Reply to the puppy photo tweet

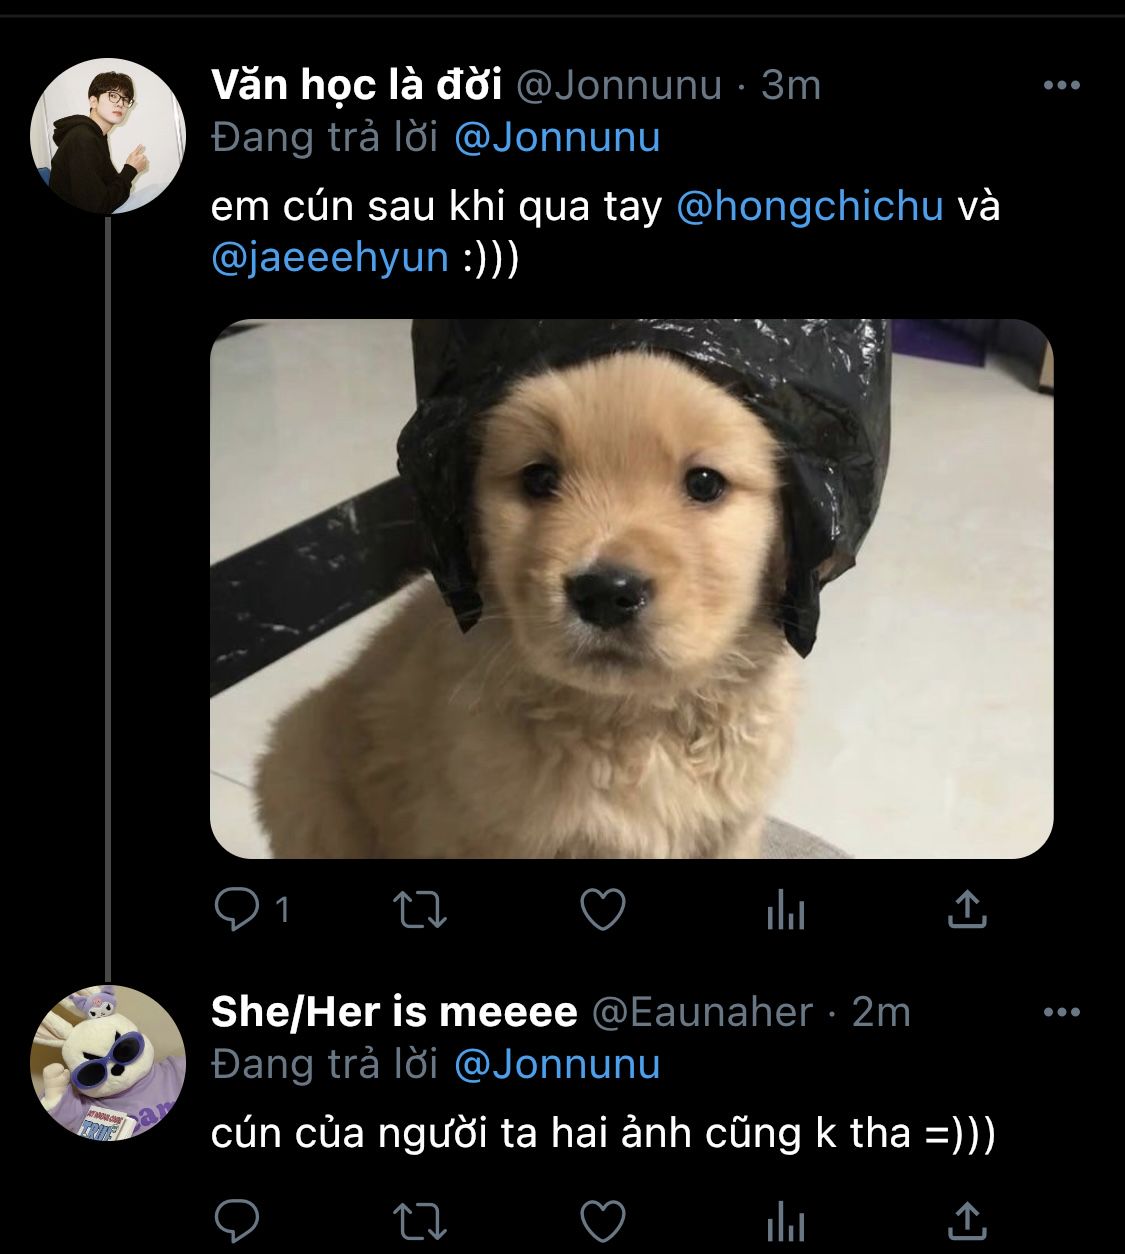[238, 910]
